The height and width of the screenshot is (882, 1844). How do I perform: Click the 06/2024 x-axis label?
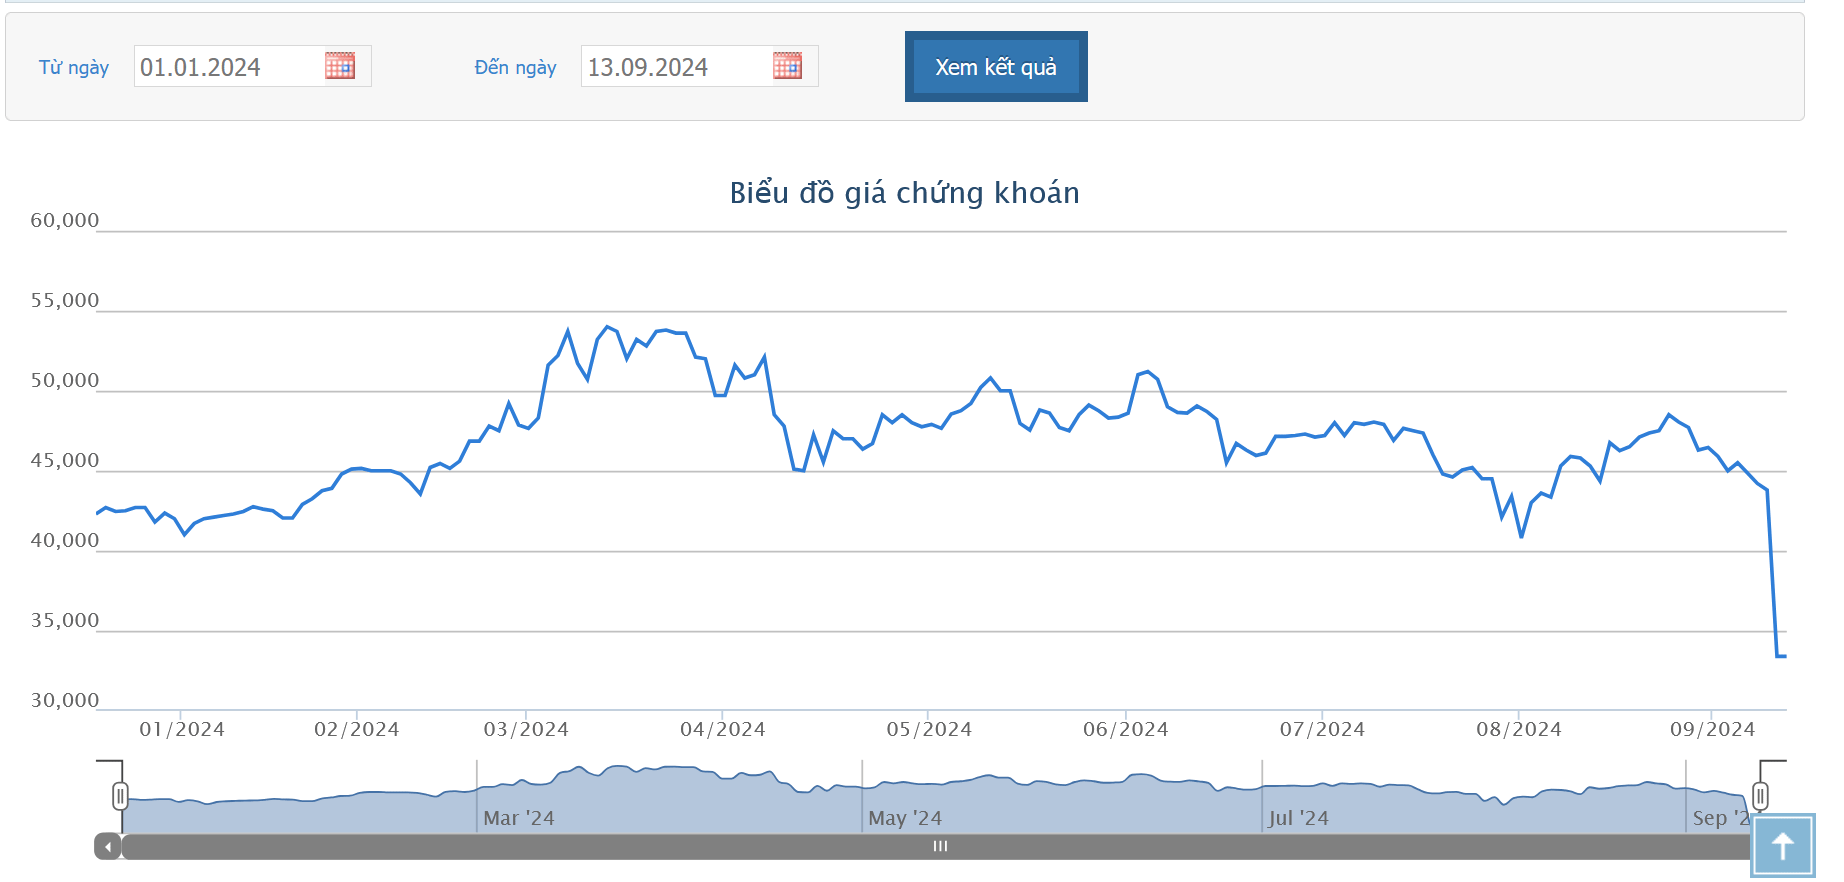[1125, 729]
